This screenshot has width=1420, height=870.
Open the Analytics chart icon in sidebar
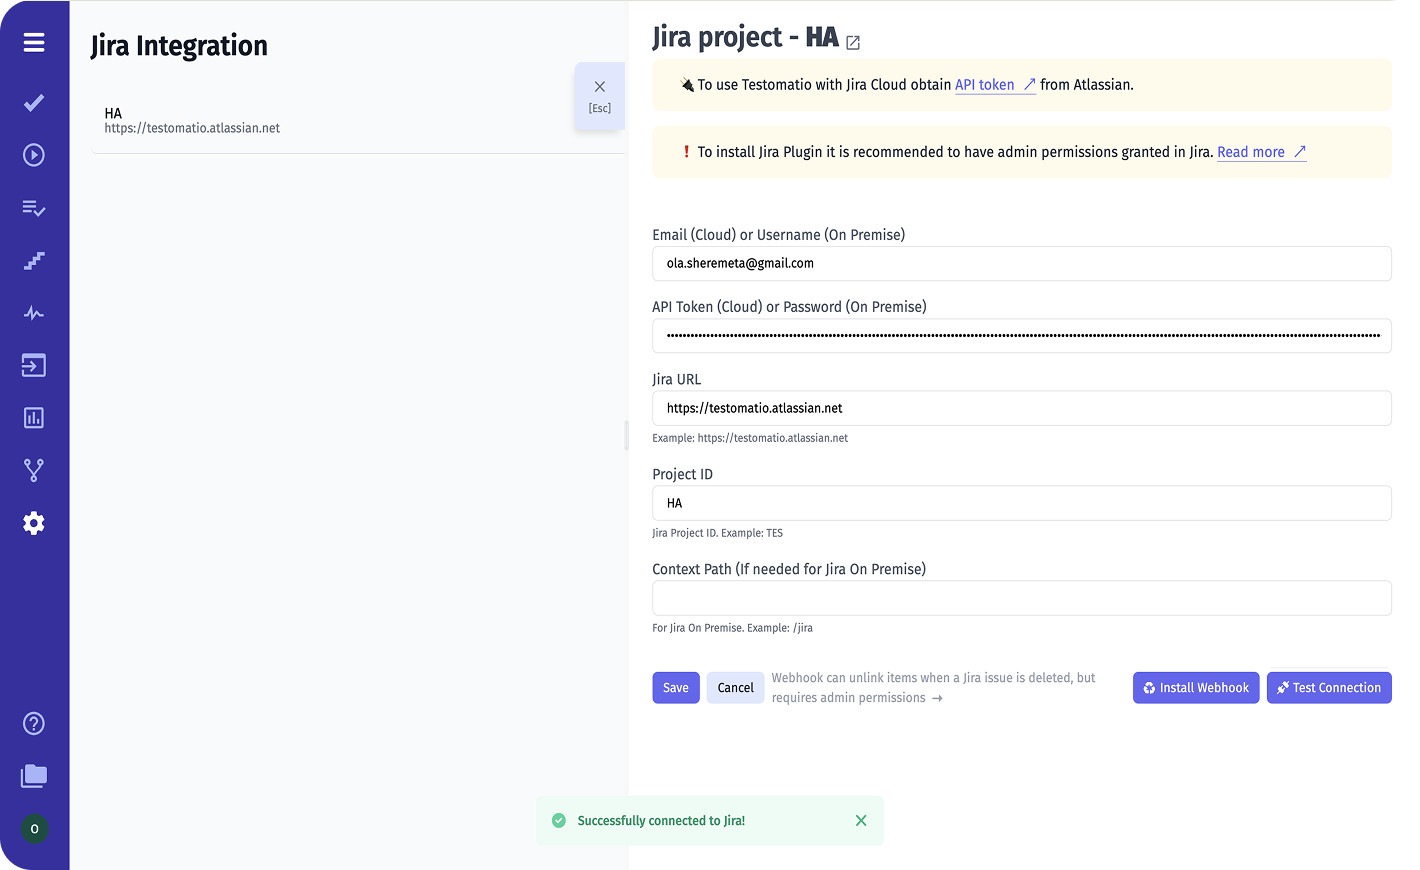coord(34,418)
